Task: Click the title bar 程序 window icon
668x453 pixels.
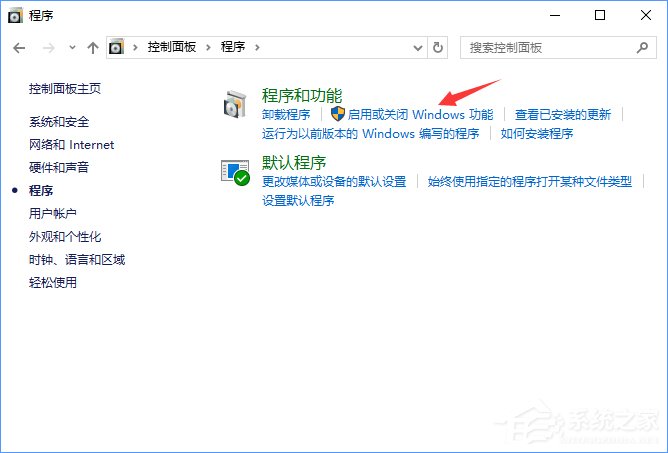Action: coord(15,16)
